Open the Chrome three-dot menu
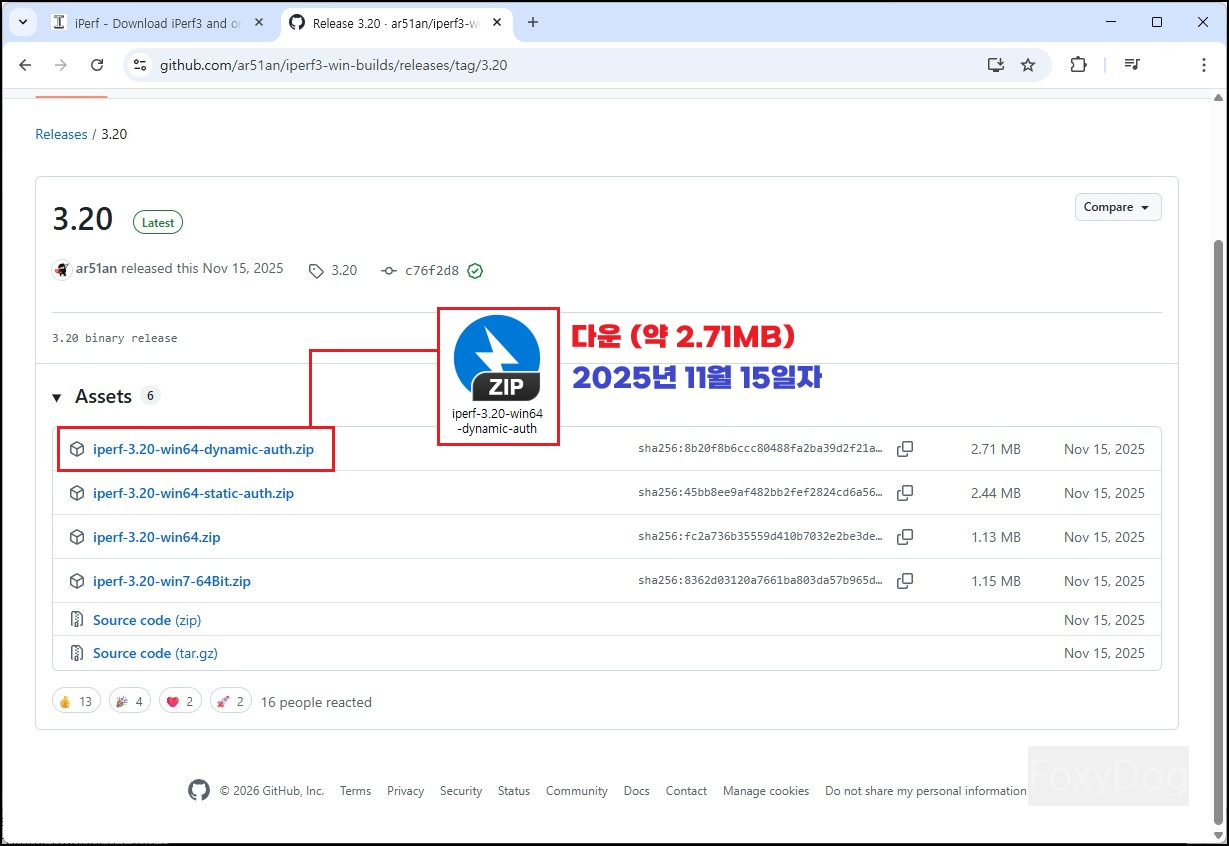This screenshot has width=1229, height=846. [1204, 65]
